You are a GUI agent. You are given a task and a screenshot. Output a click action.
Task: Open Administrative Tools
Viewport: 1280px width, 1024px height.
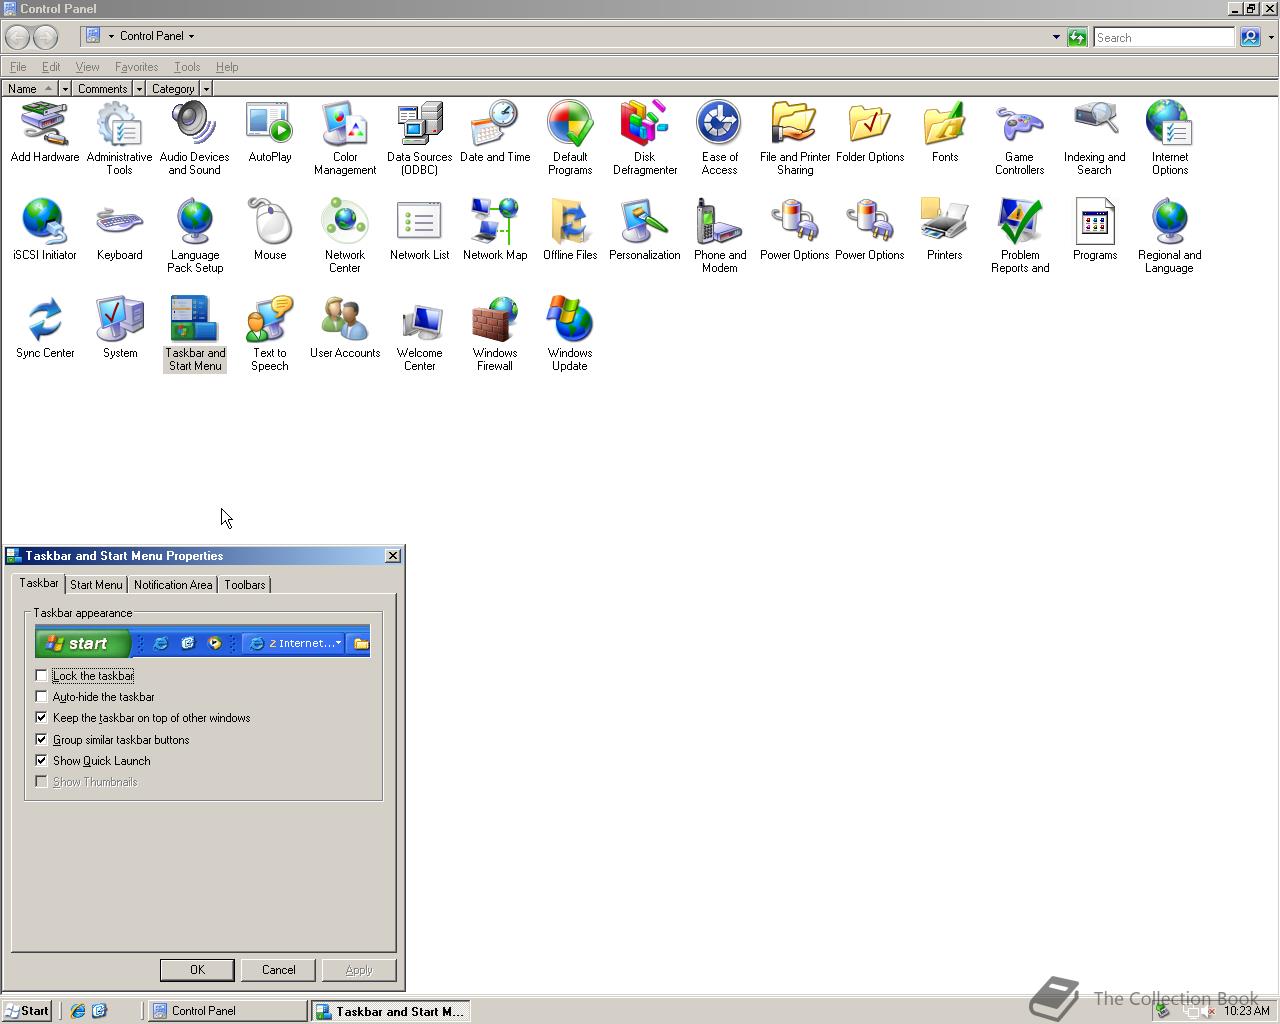click(x=119, y=138)
